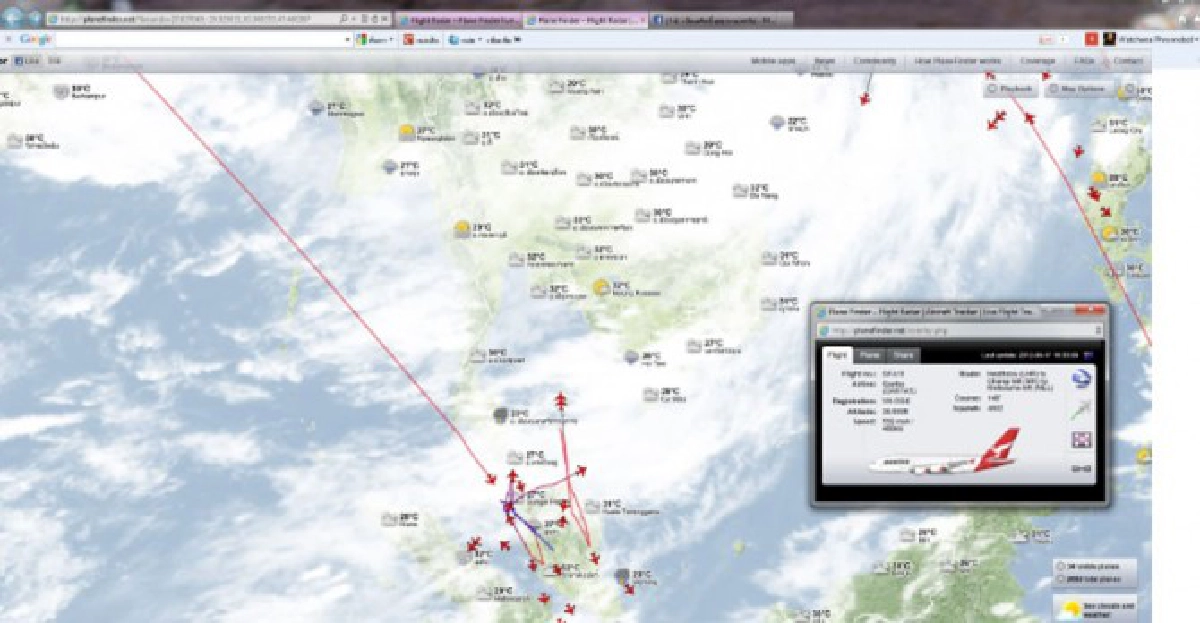Toggle the clouds and weather overlay
The image size is (1200, 623).
point(1094,608)
